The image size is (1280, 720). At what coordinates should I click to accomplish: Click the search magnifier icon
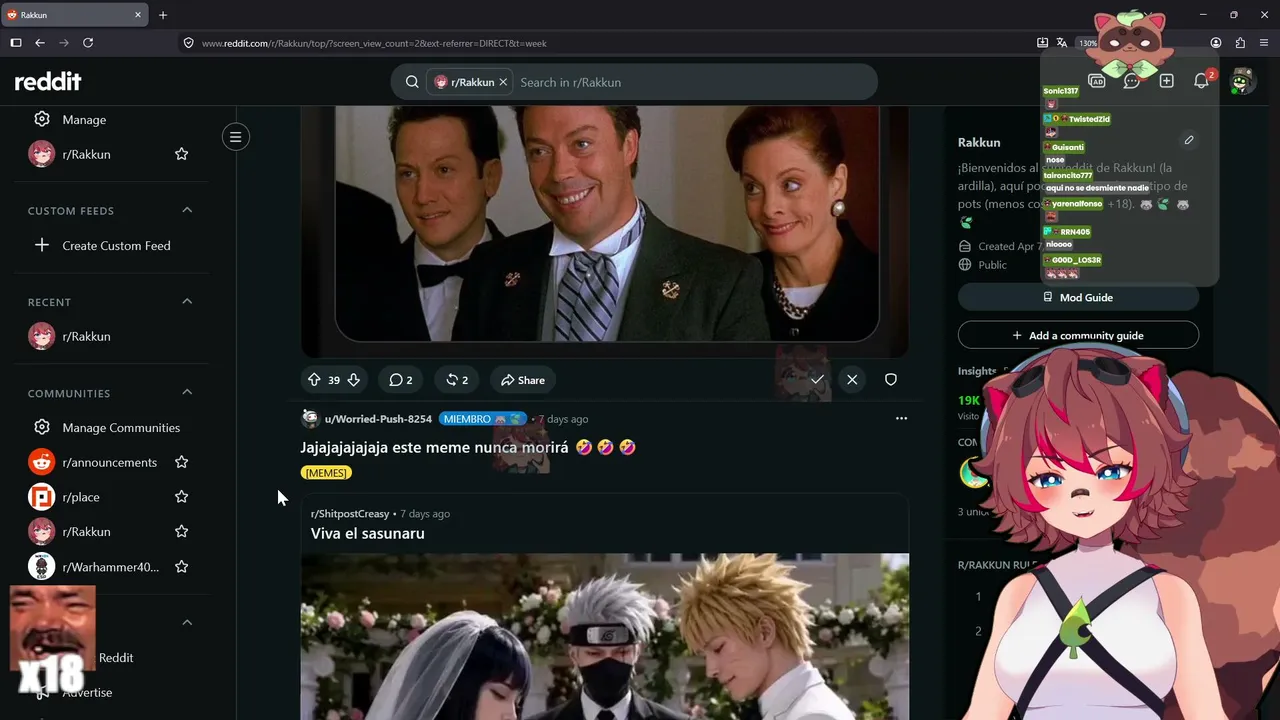click(x=412, y=82)
